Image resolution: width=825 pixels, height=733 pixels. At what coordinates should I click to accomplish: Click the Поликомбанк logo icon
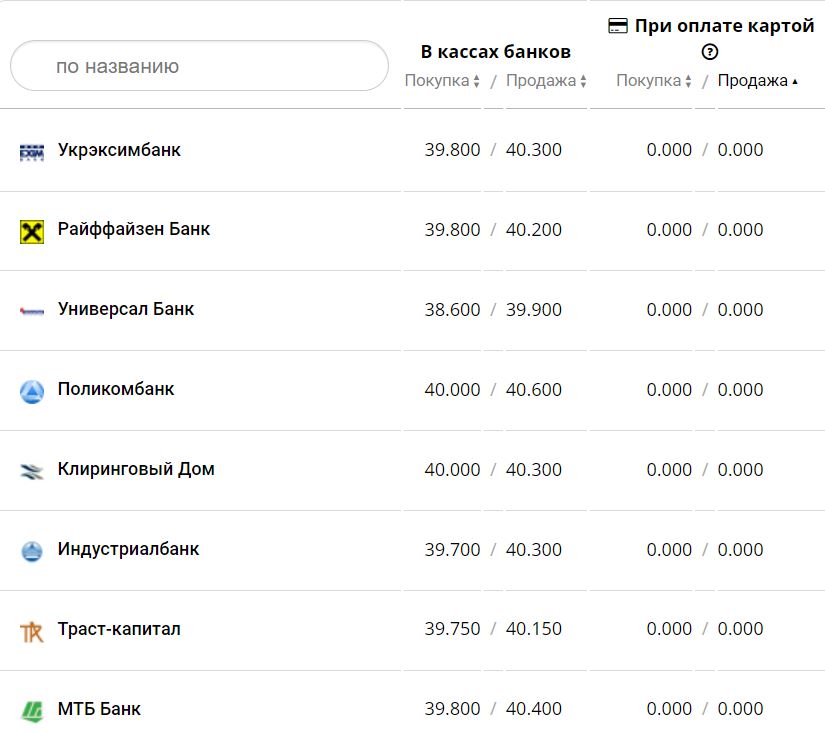pos(32,391)
